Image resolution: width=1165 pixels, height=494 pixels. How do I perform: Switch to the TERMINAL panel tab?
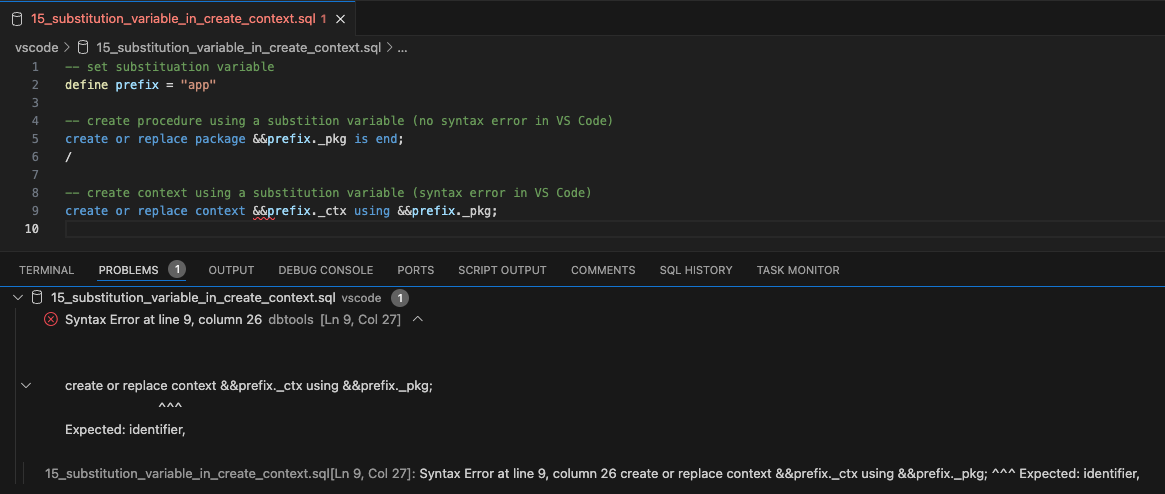46,270
